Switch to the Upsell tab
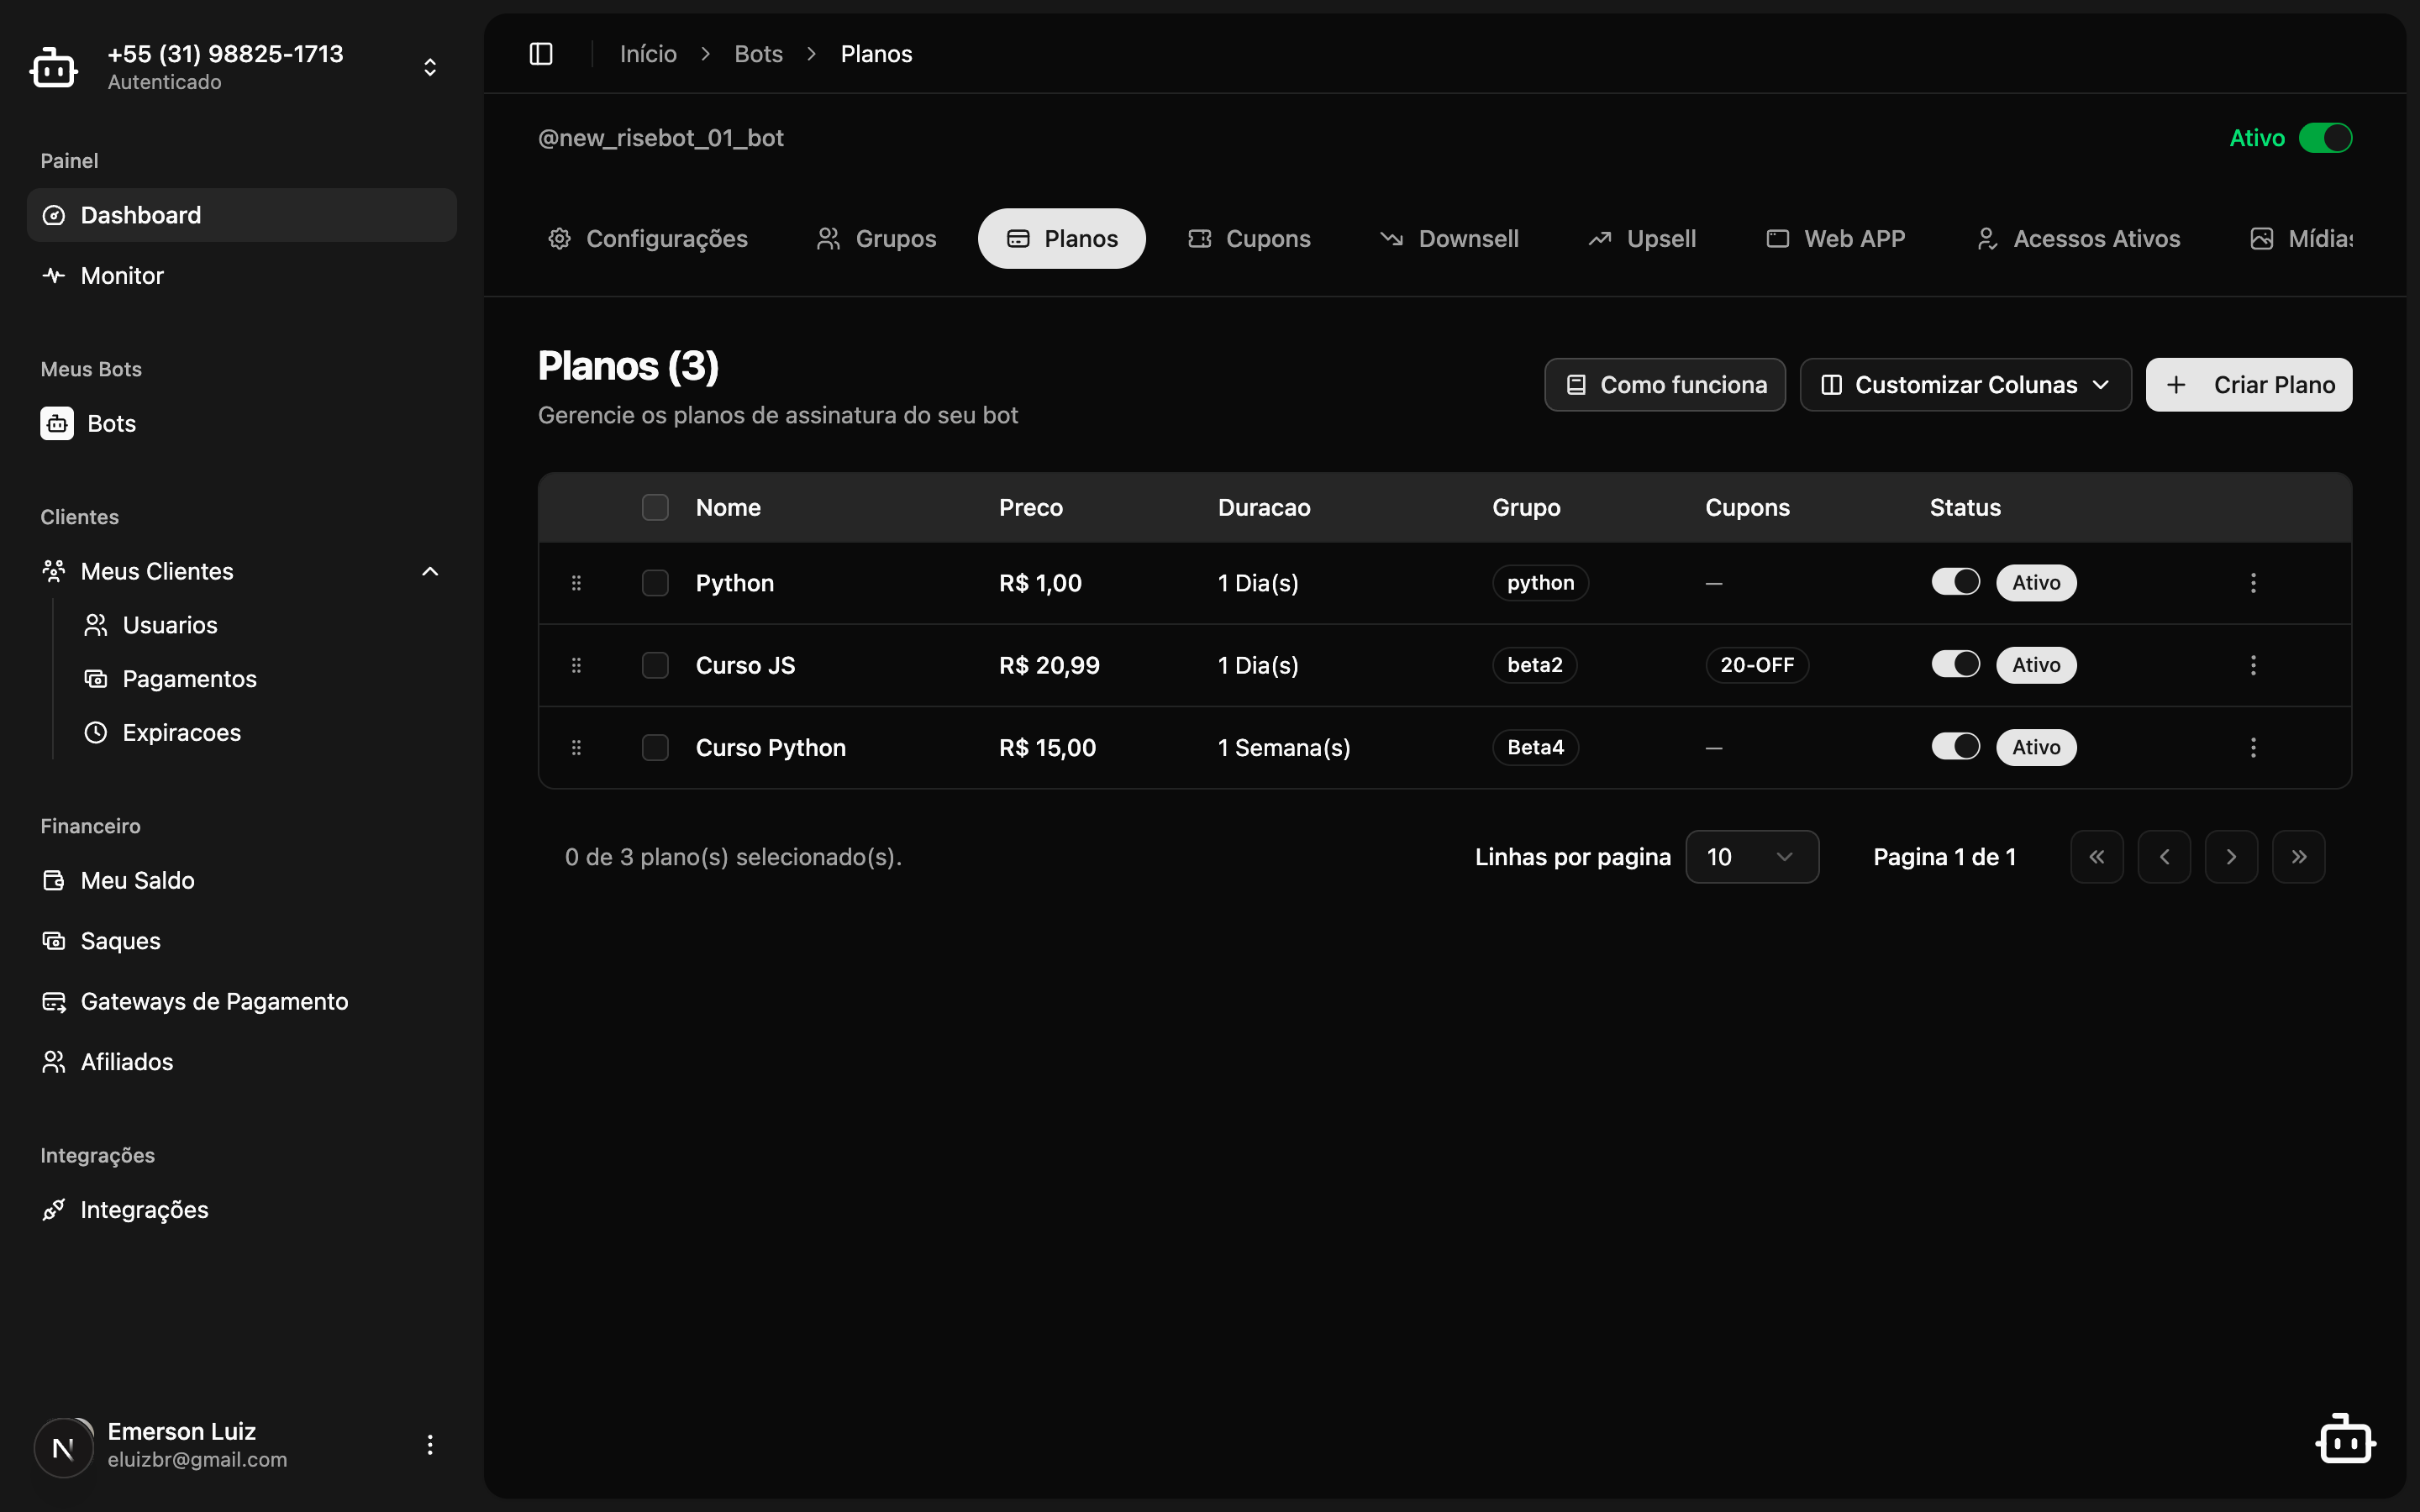 1642,239
